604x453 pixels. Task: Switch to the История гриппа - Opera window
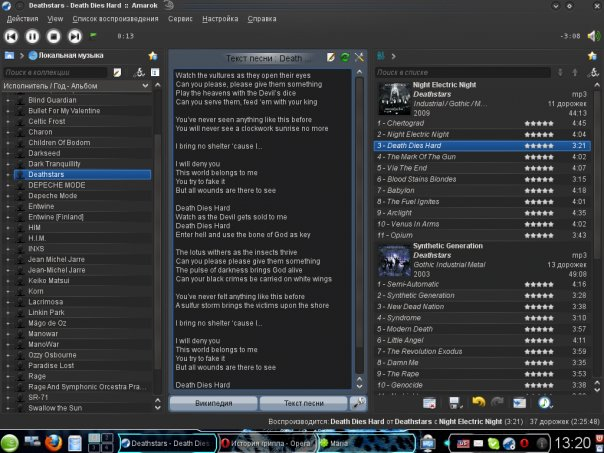pos(266,443)
